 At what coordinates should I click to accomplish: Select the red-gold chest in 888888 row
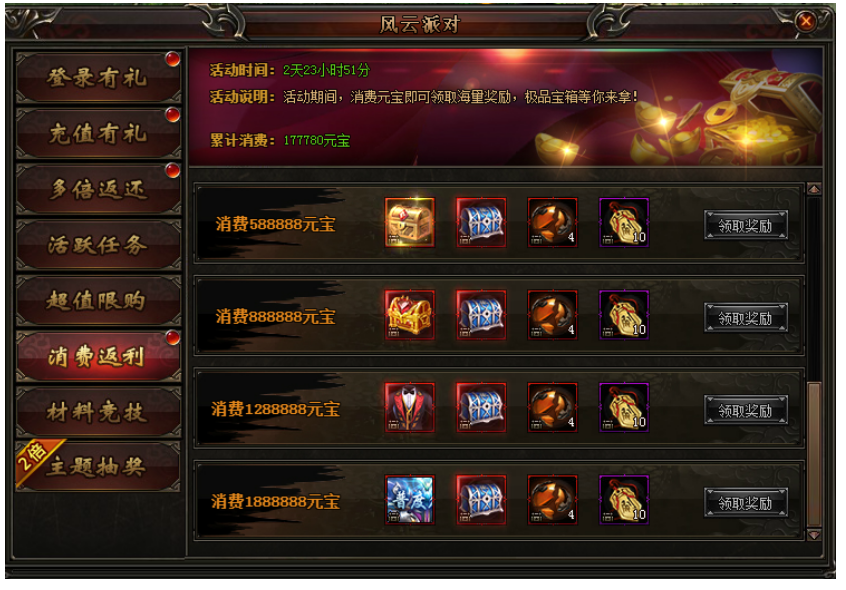click(x=410, y=315)
